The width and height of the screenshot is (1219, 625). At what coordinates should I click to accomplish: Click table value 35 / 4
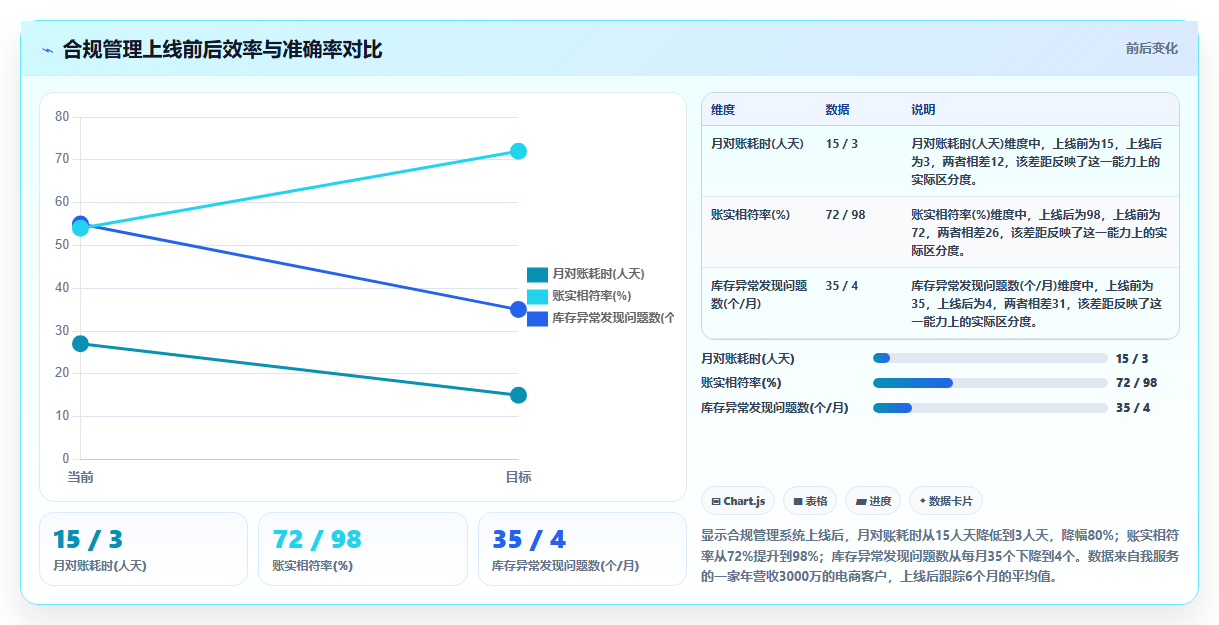tap(842, 286)
